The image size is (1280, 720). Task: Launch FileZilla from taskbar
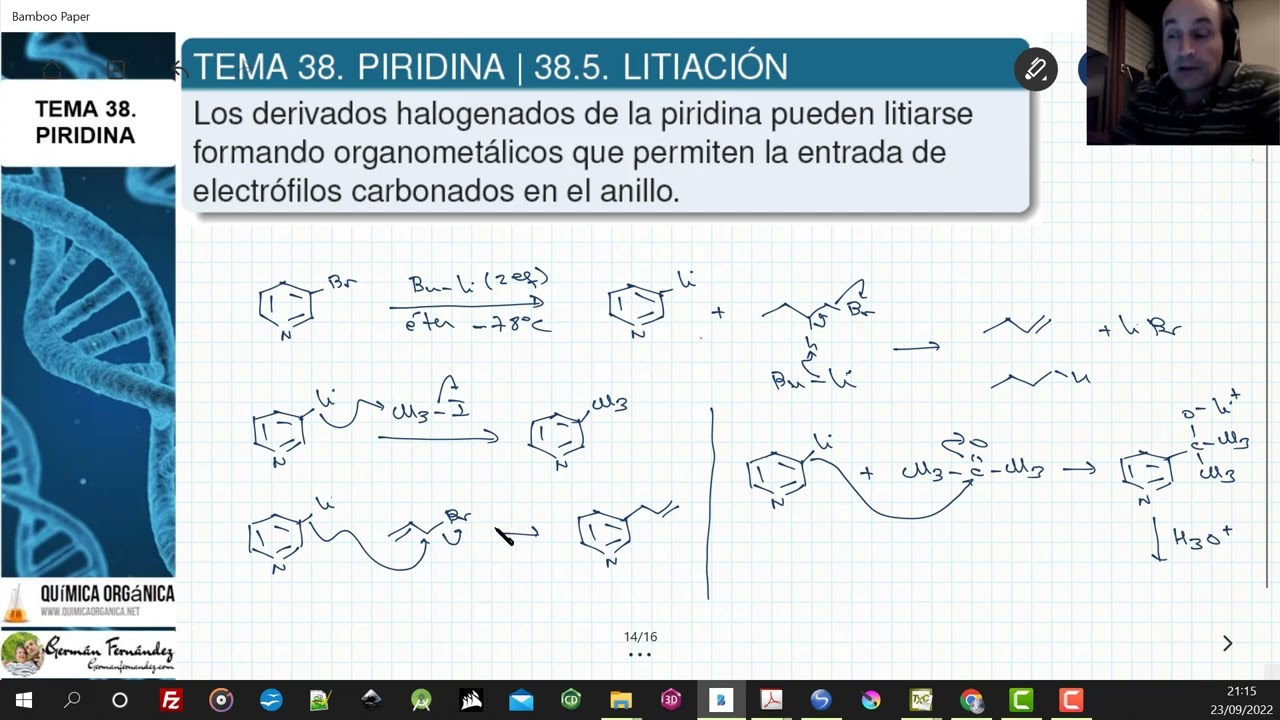tap(171, 700)
